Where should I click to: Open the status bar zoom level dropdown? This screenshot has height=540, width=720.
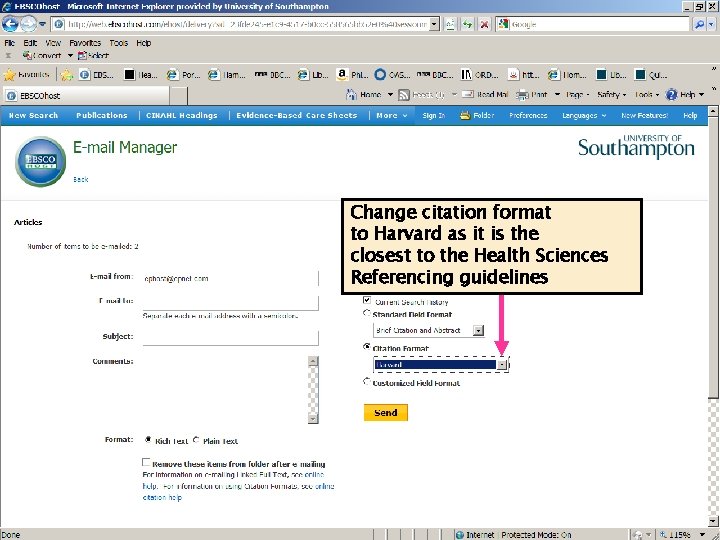(x=702, y=535)
